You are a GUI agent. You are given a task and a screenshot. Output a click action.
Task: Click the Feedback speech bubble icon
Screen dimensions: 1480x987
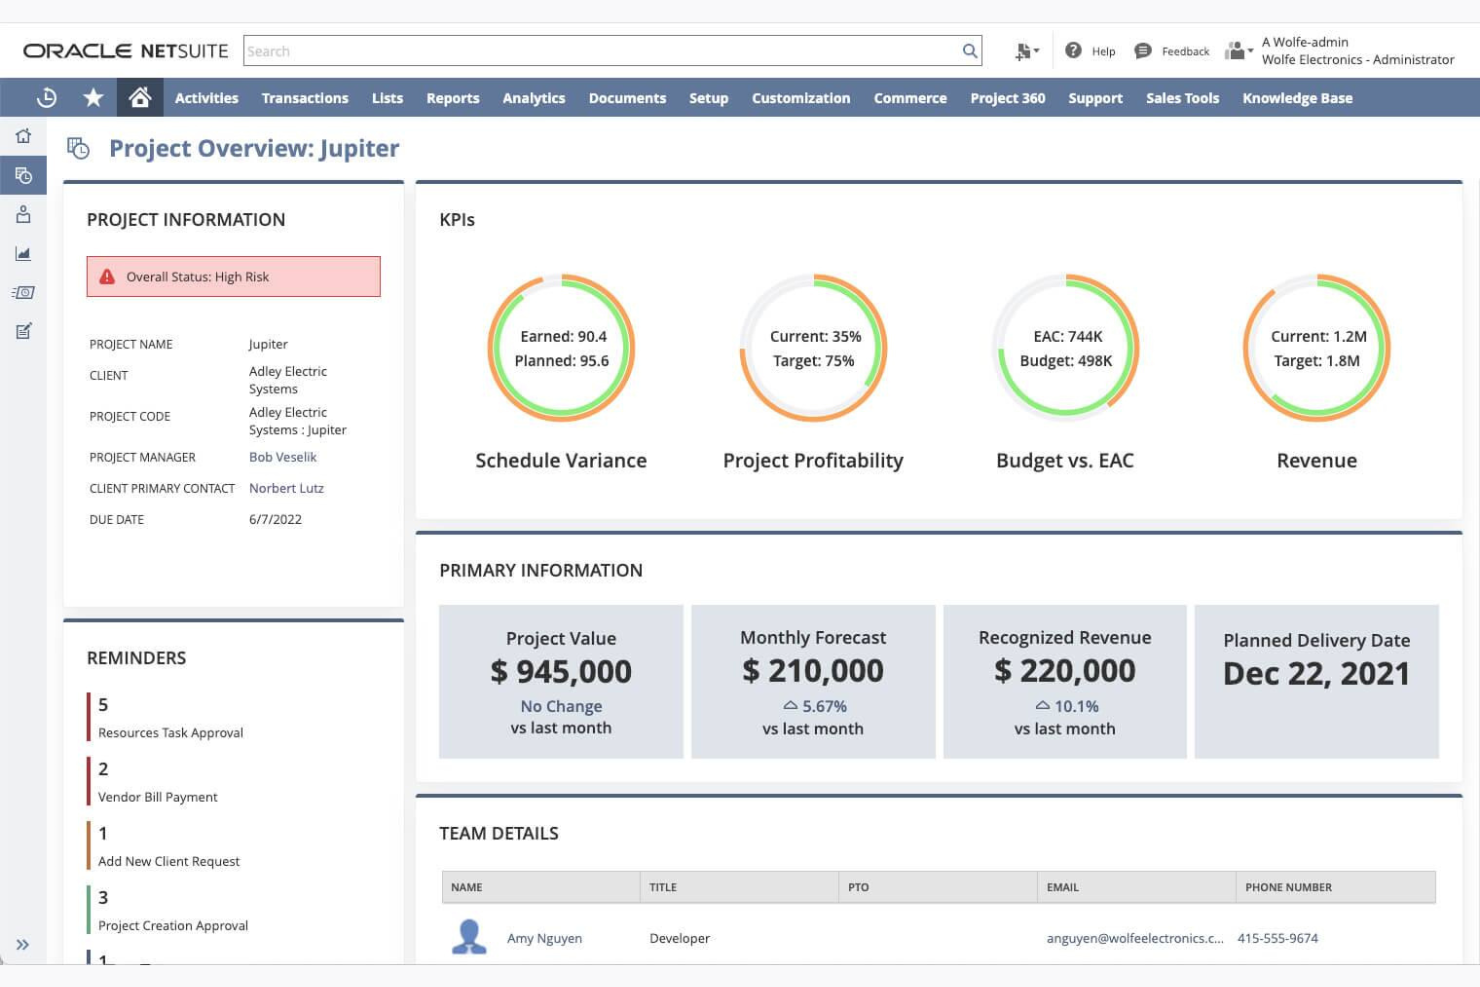(x=1143, y=51)
